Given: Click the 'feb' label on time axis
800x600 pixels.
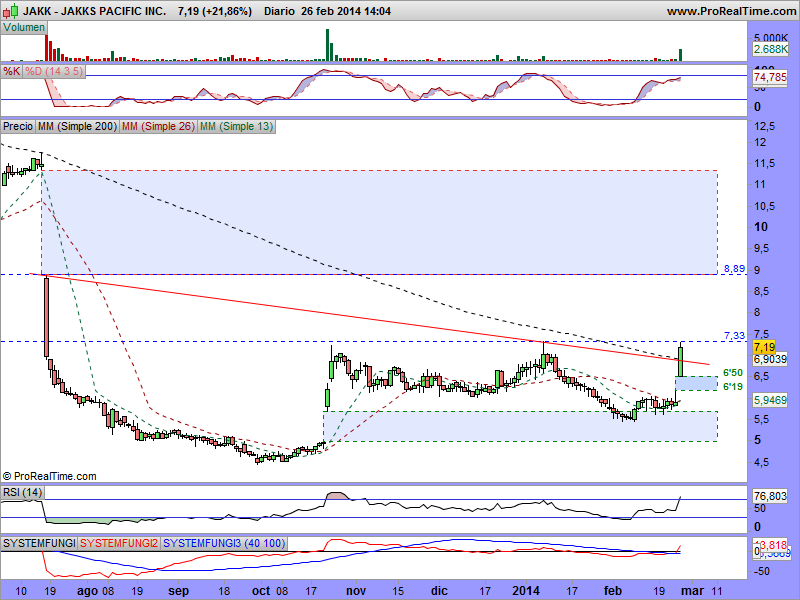Looking at the screenshot, I should 613,591.
